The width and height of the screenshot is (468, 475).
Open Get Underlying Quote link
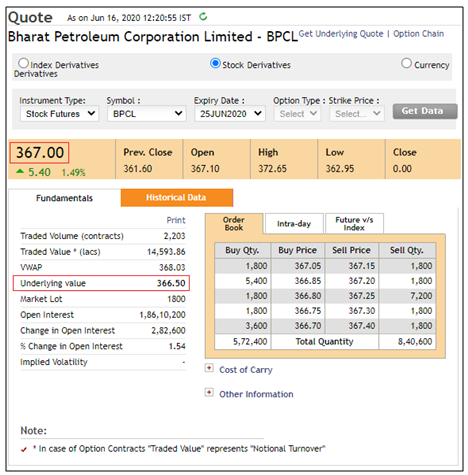coord(341,34)
